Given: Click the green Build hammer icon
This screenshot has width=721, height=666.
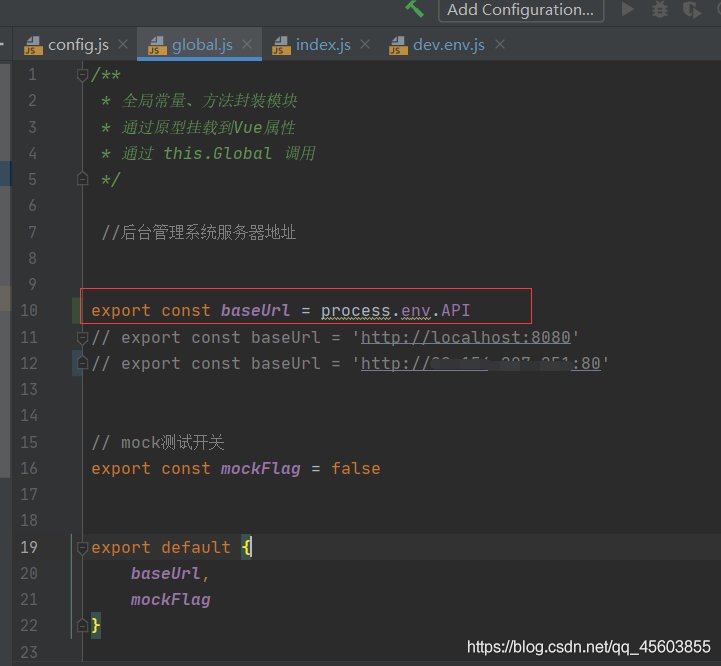Looking at the screenshot, I should (415, 9).
